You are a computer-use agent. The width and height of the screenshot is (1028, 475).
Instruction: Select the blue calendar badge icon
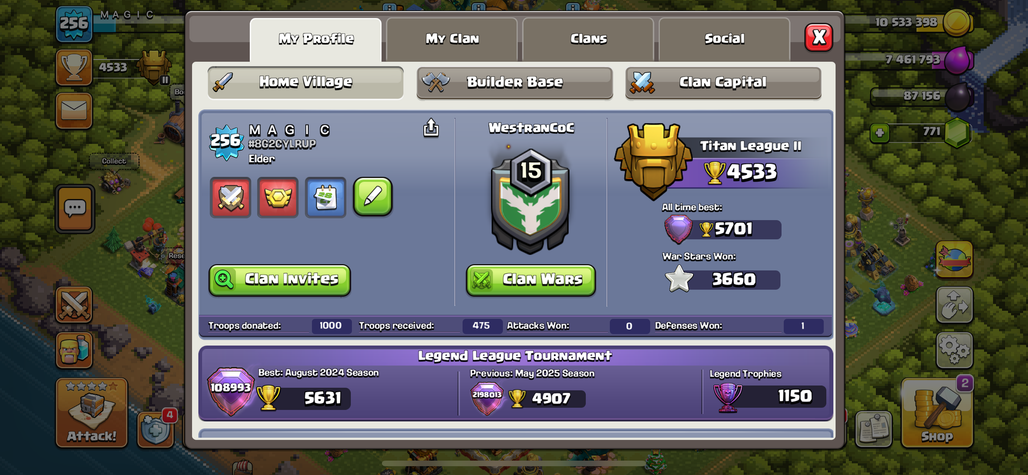coord(325,197)
